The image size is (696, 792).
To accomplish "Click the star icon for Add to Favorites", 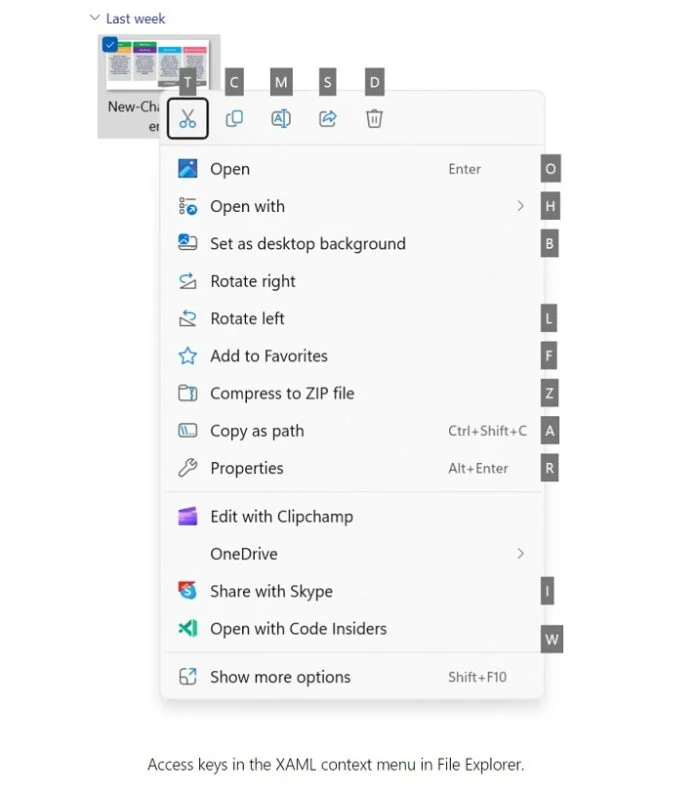I will click(187, 356).
